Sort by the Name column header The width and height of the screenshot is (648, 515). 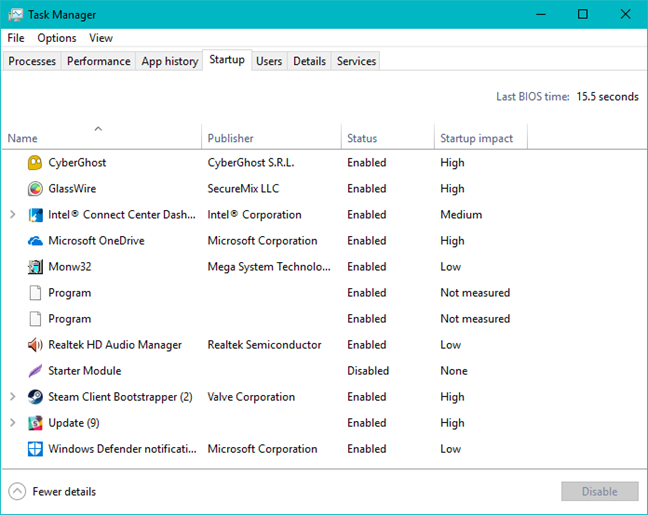[102, 136]
